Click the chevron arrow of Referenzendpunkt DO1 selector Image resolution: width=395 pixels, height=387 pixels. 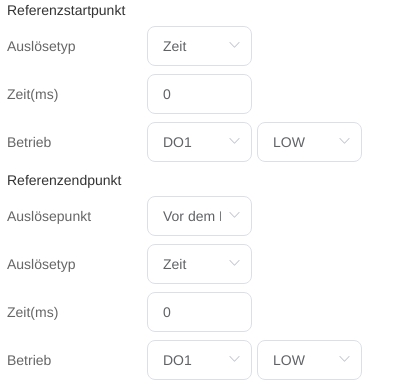pos(234,359)
